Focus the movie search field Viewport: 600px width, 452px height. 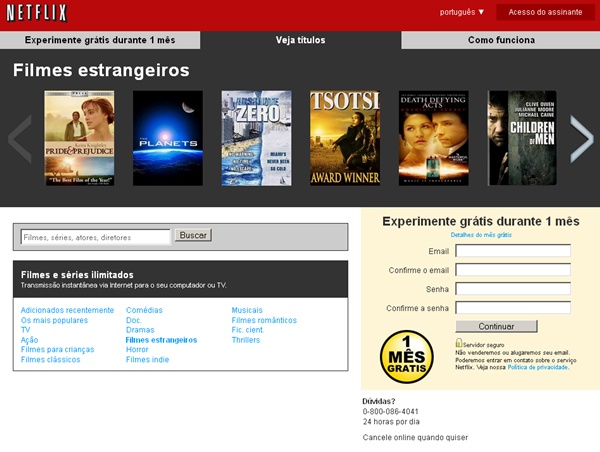click(x=96, y=237)
